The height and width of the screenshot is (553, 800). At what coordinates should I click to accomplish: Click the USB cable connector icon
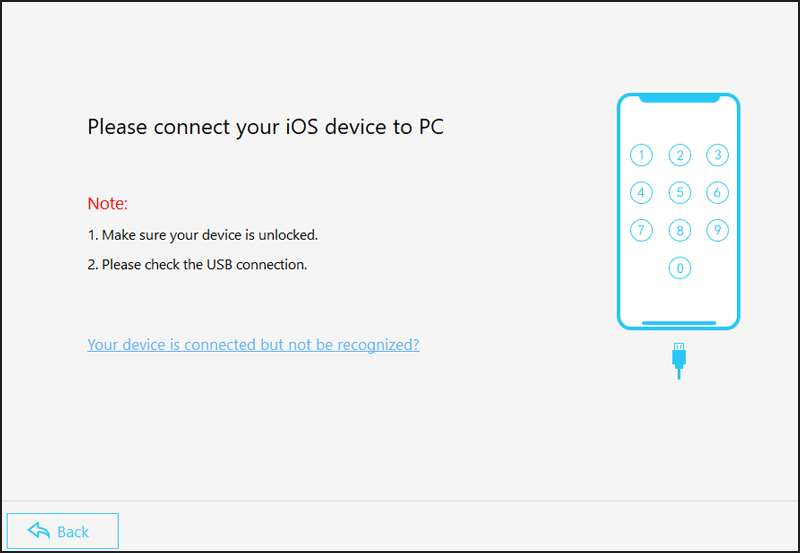pos(679,361)
